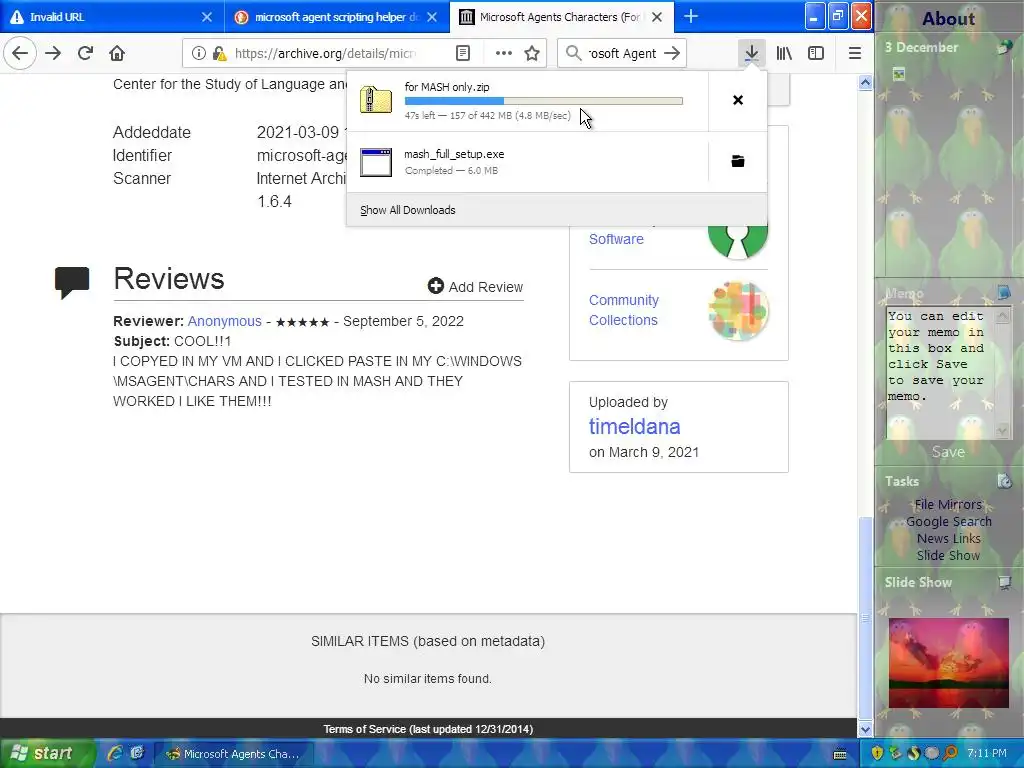Open the browser home page
The width and height of the screenshot is (1024, 768).
click(117, 54)
